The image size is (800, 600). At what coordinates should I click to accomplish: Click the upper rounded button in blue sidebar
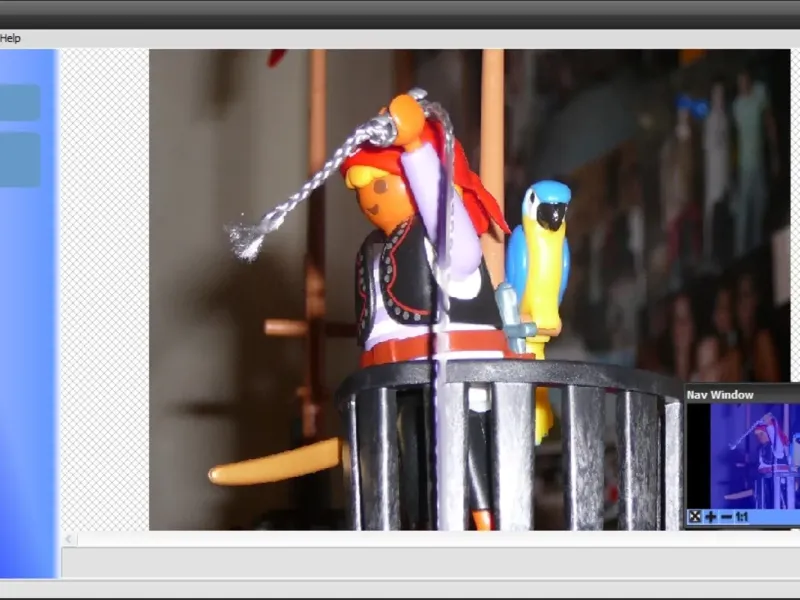tap(19, 103)
